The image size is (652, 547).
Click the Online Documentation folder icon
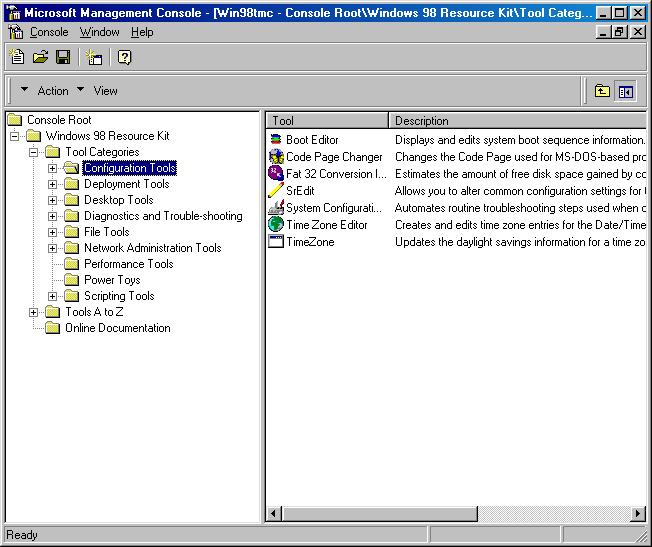(x=52, y=328)
